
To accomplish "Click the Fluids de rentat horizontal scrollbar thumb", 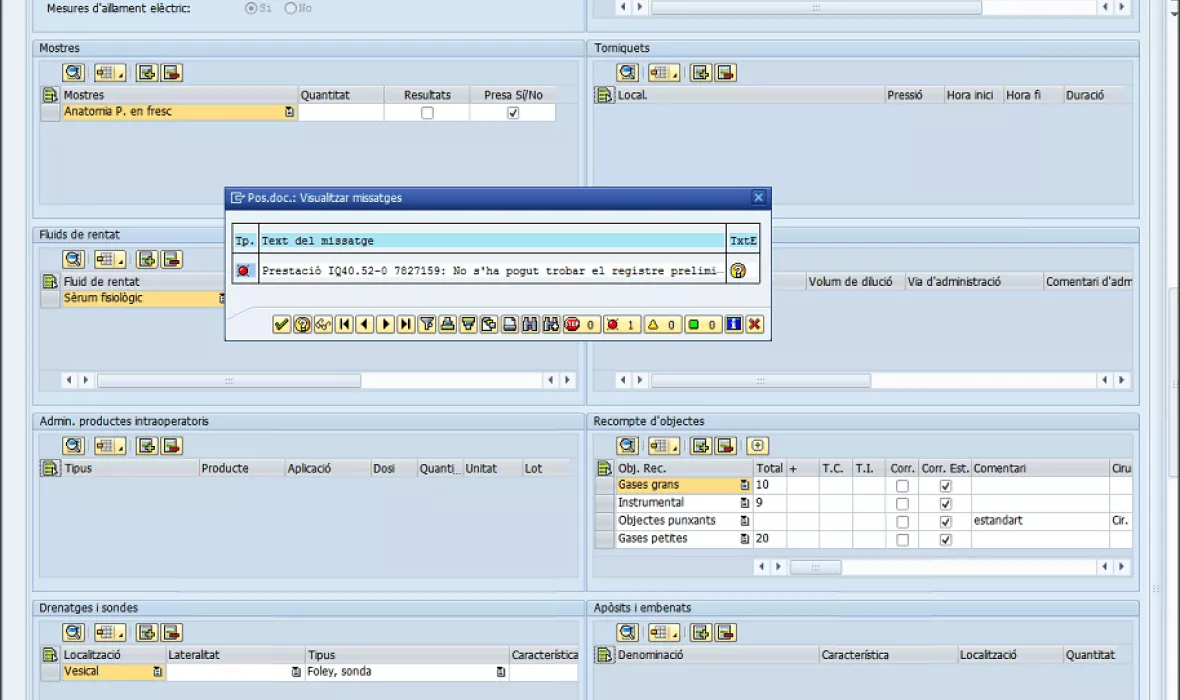I will (x=228, y=381).
